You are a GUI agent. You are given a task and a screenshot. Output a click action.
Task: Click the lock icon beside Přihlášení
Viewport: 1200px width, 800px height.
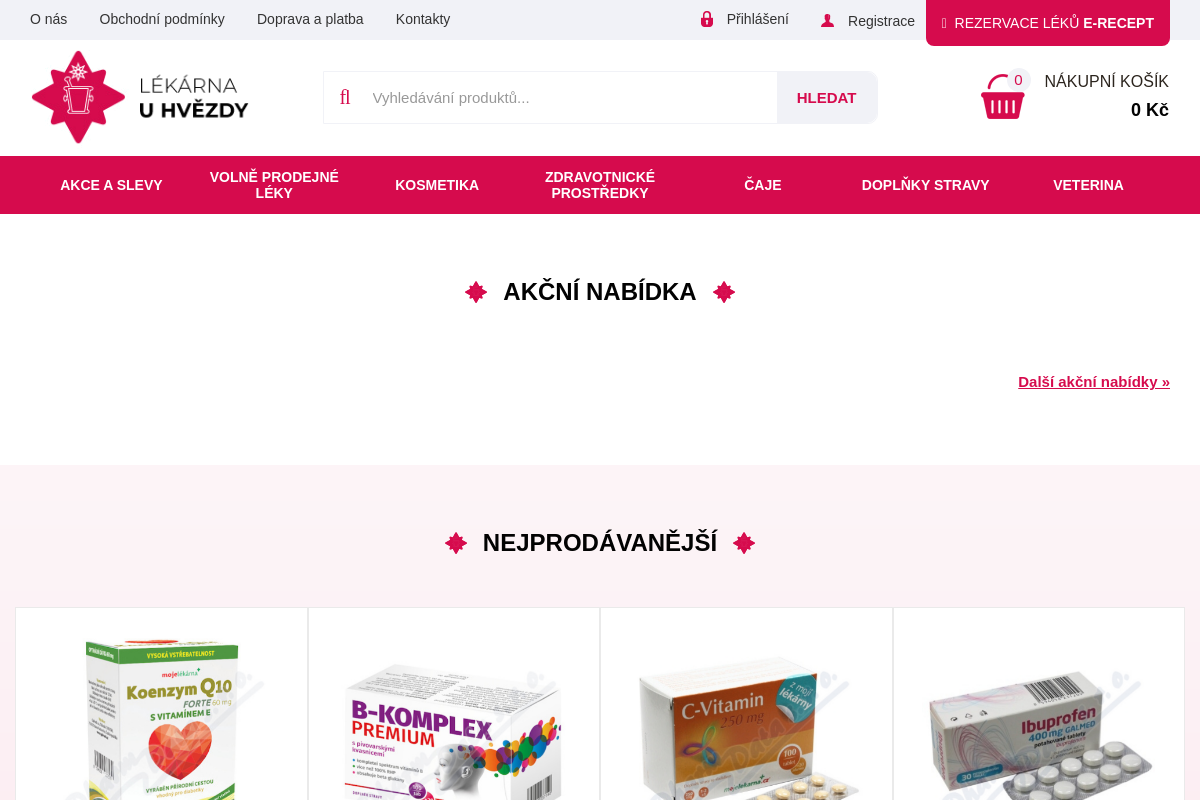click(707, 19)
